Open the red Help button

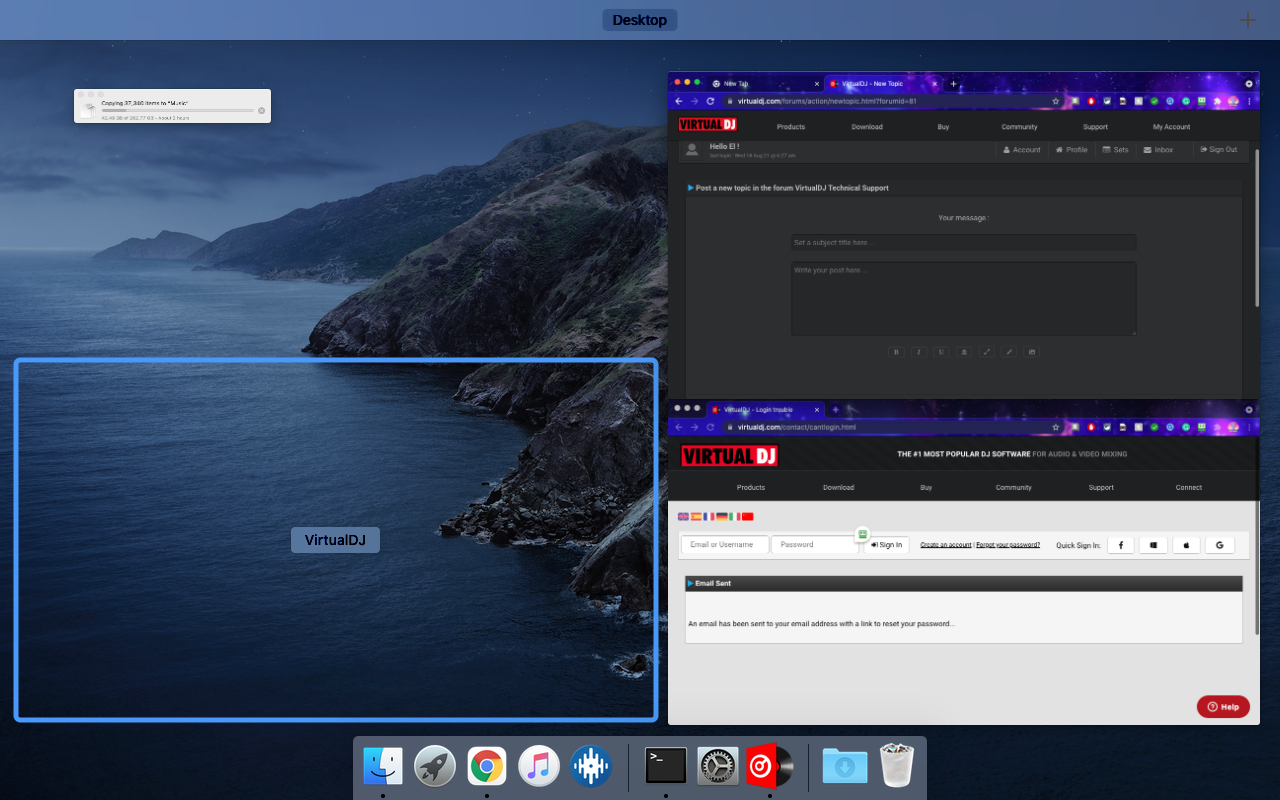1223,706
